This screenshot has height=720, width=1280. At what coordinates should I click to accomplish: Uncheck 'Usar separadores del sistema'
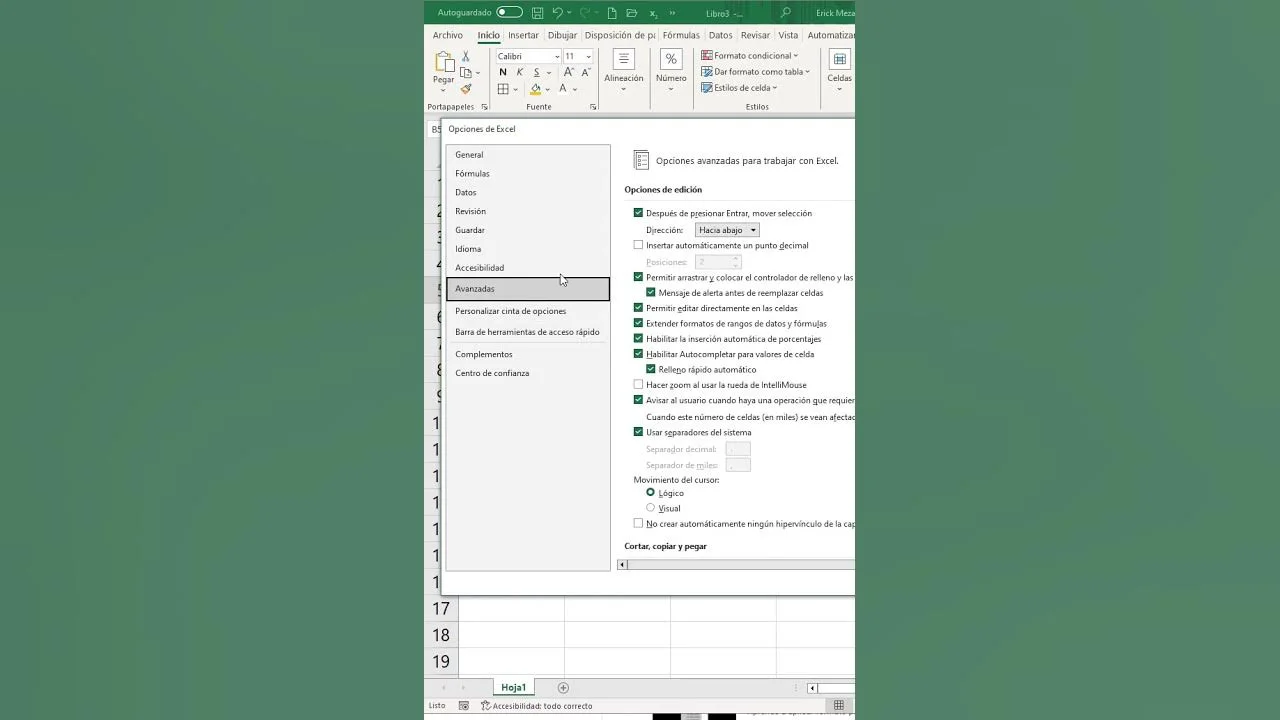(x=639, y=432)
